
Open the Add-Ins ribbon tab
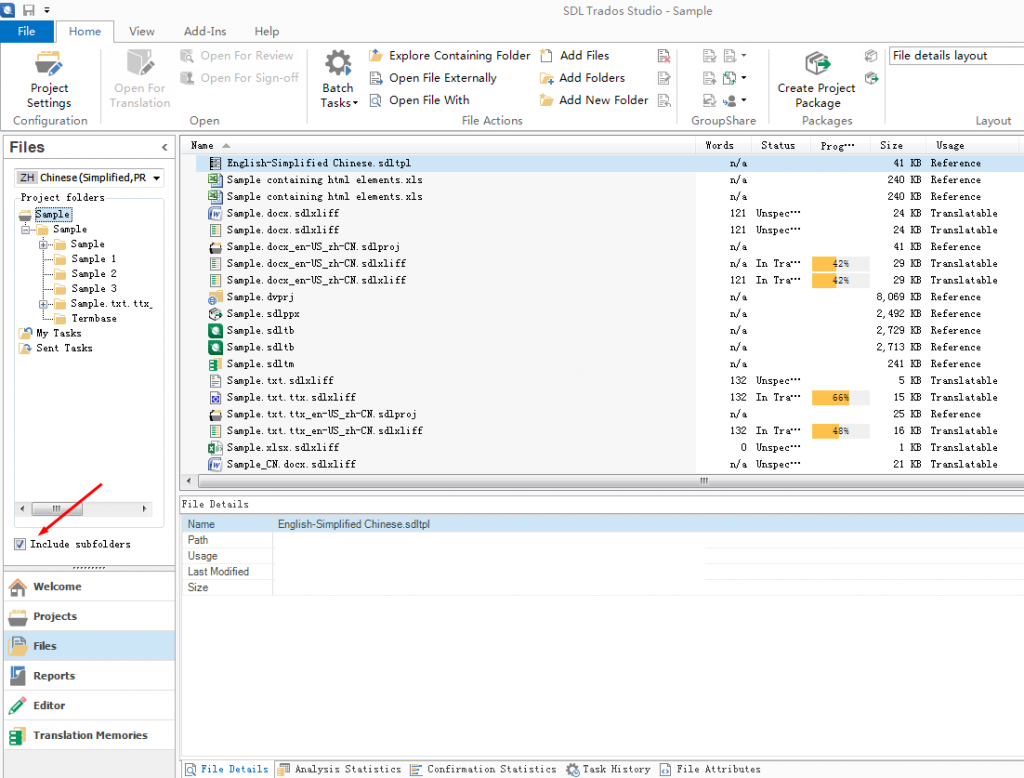(205, 32)
